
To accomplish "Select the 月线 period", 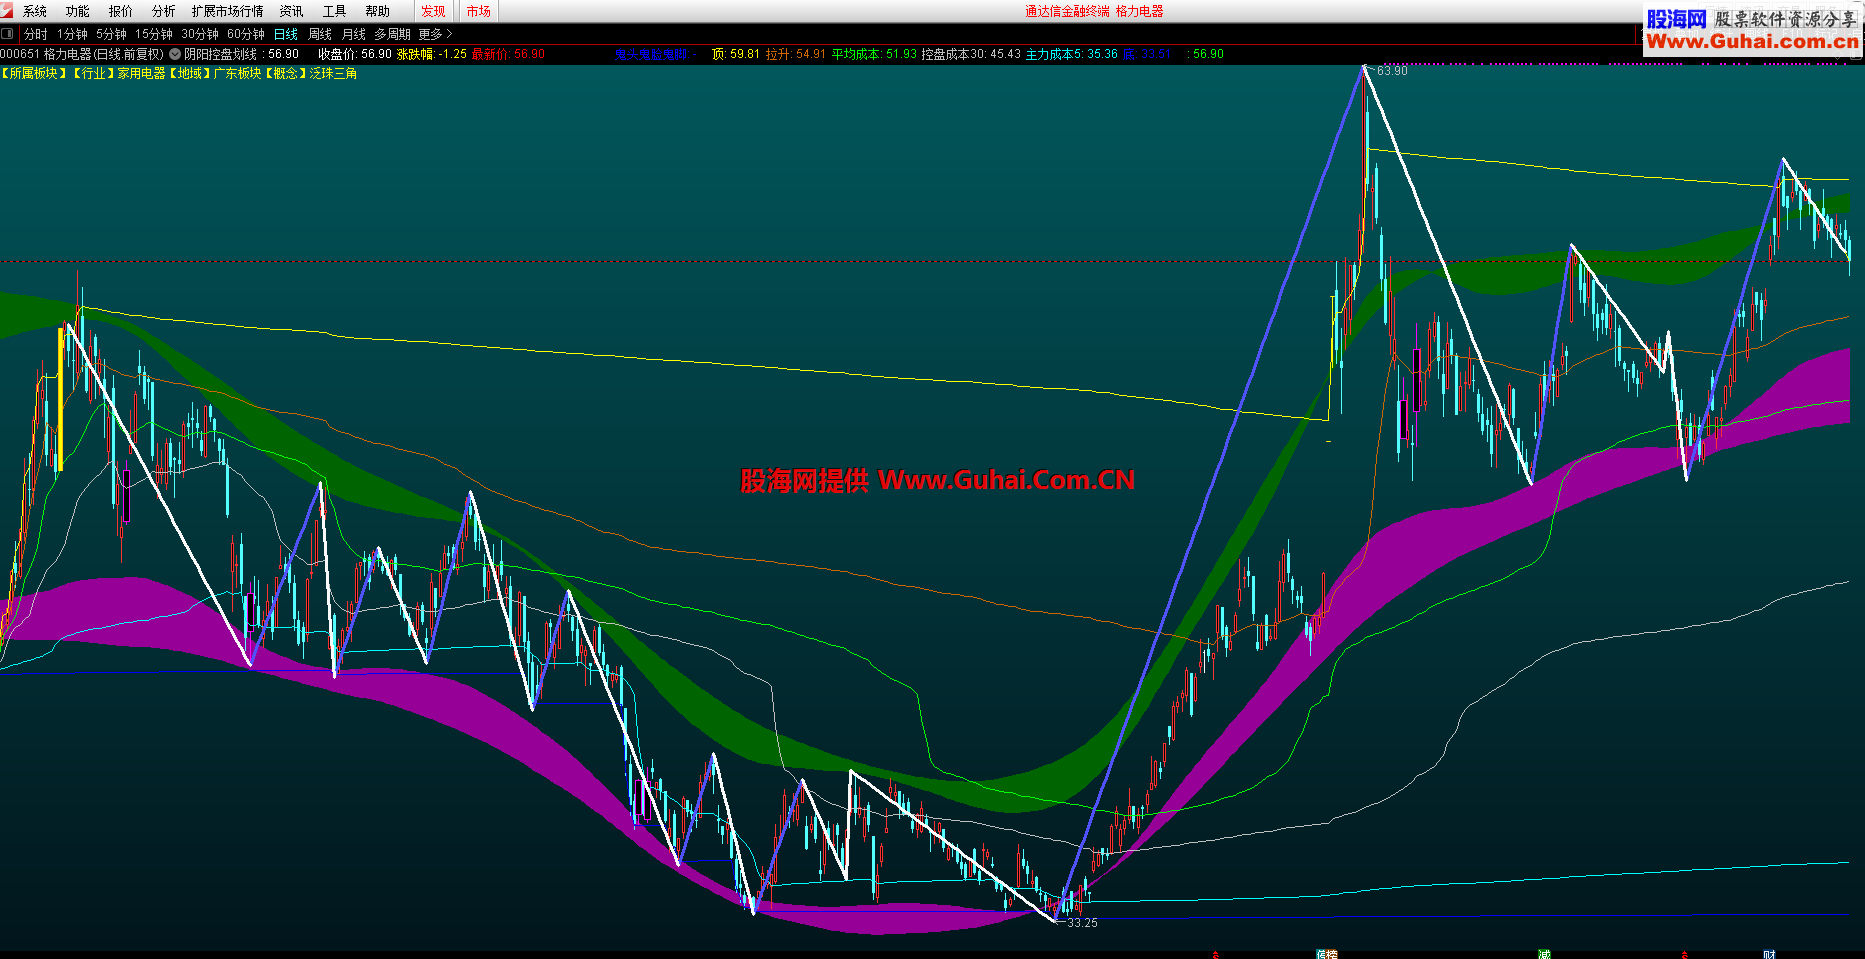I will pos(354,34).
